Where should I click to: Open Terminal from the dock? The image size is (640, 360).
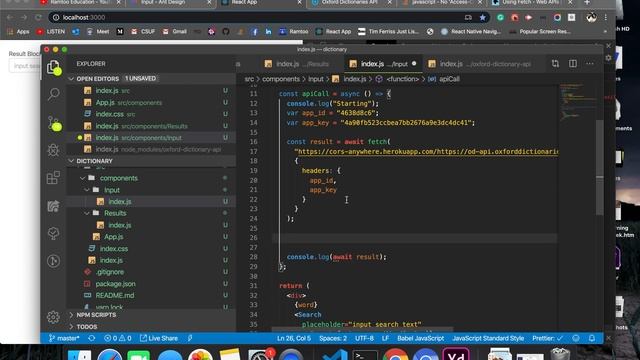tap(365, 354)
